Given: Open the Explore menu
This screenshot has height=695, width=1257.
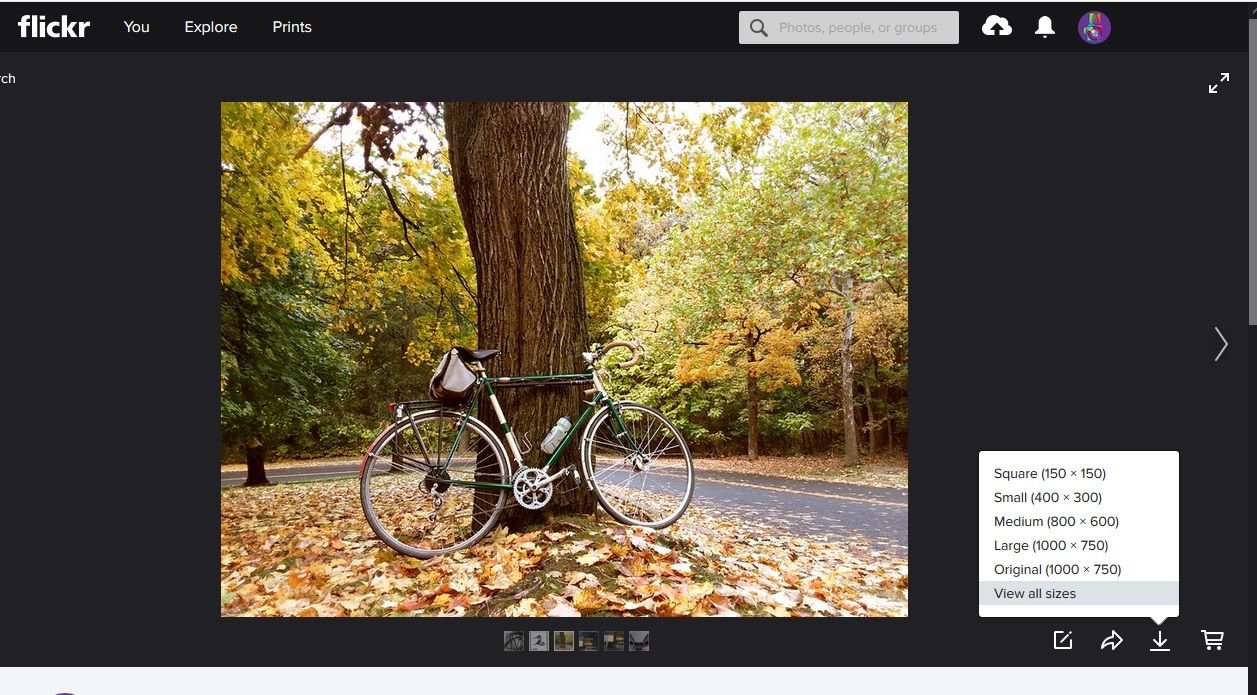Looking at the screenshot, I should click(211, 27).
